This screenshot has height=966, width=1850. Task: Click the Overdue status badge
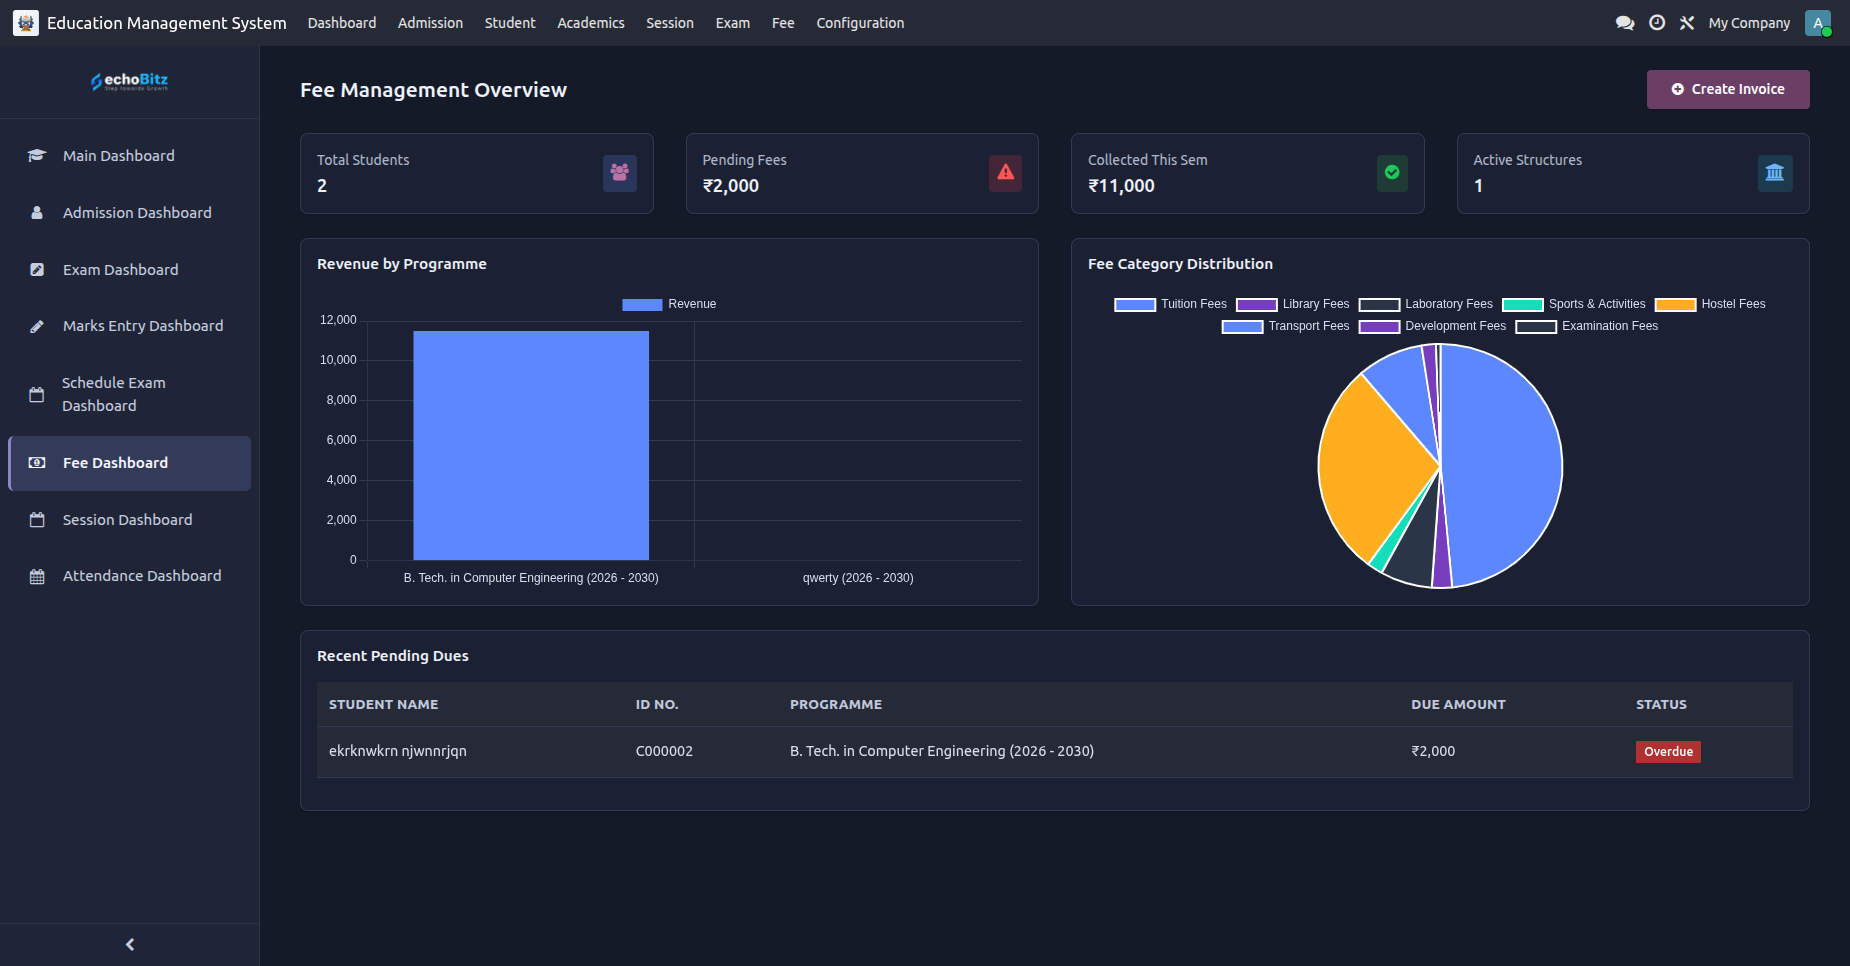(x=1668, y=752)
